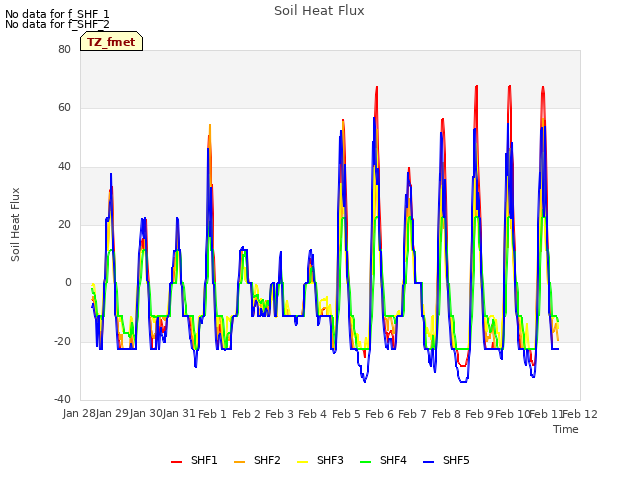640x480 pixels.
Task: Select SHF3 legend entry
Action: point(320,460)
